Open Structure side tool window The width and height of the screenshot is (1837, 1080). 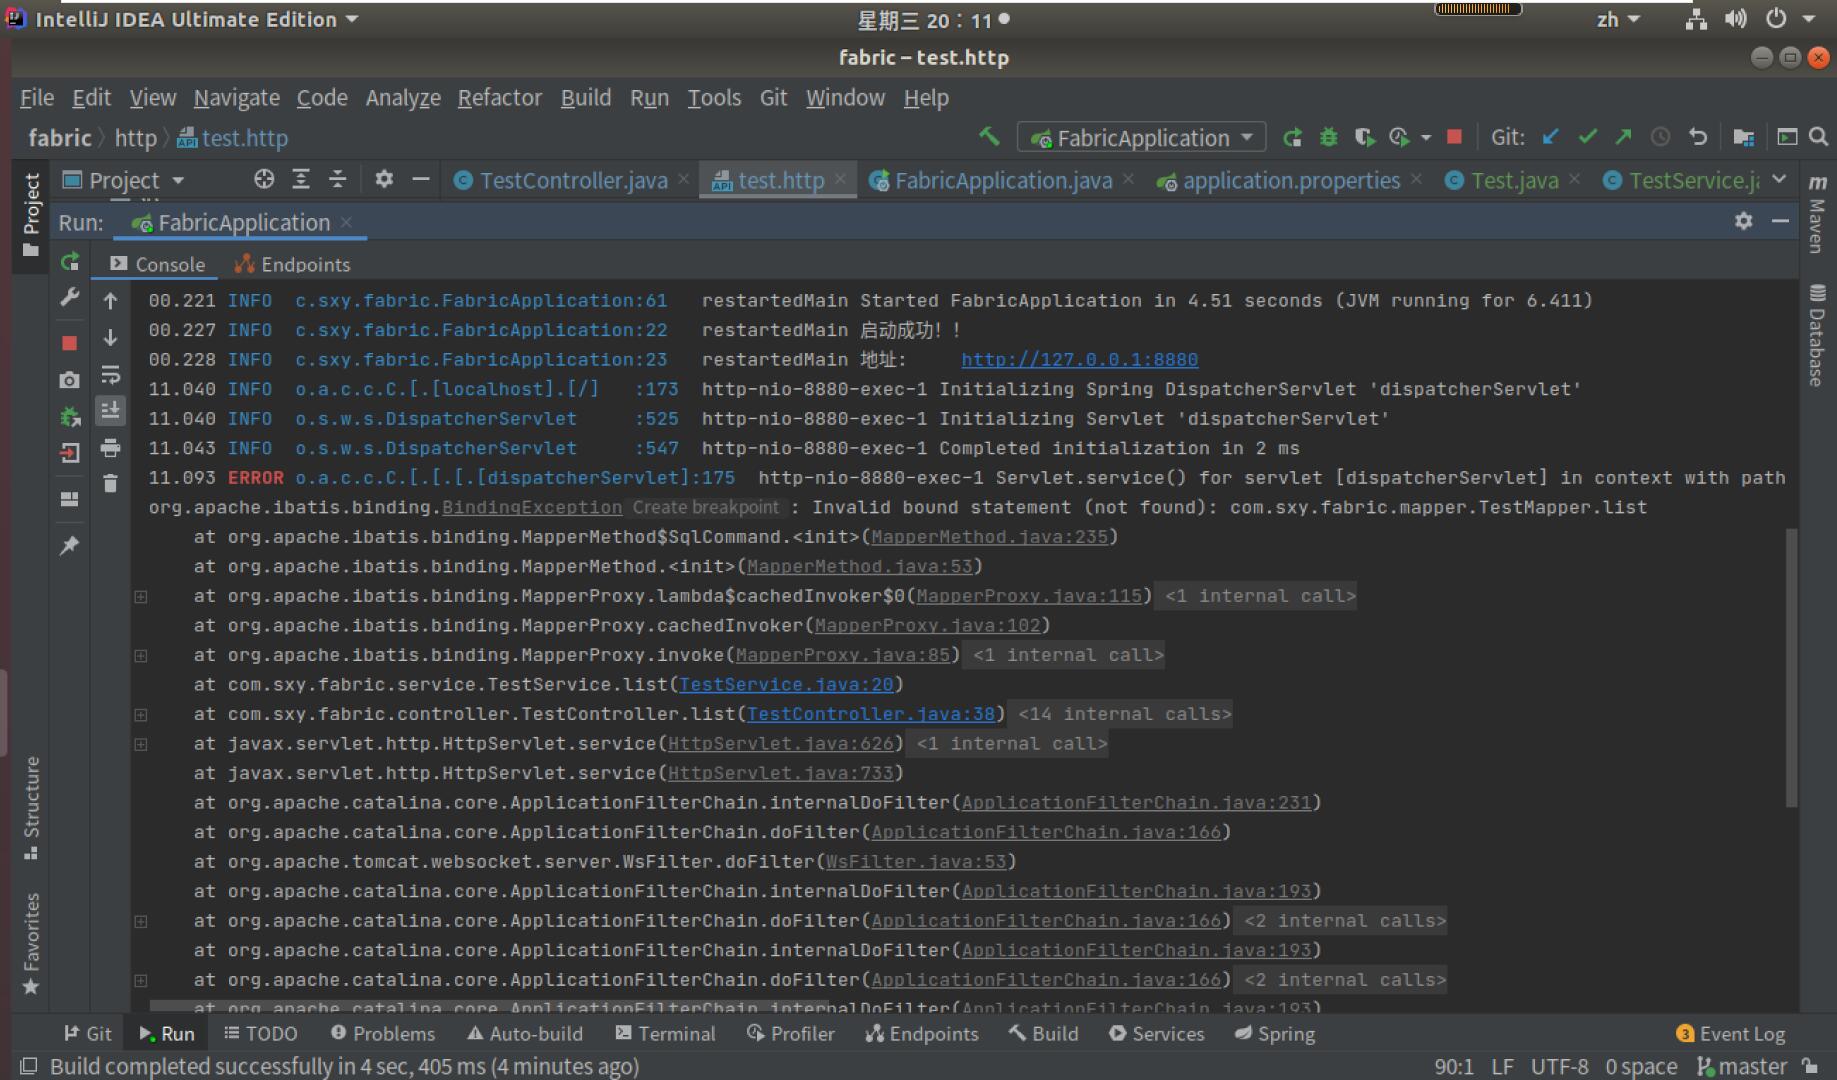click(31, 807)
